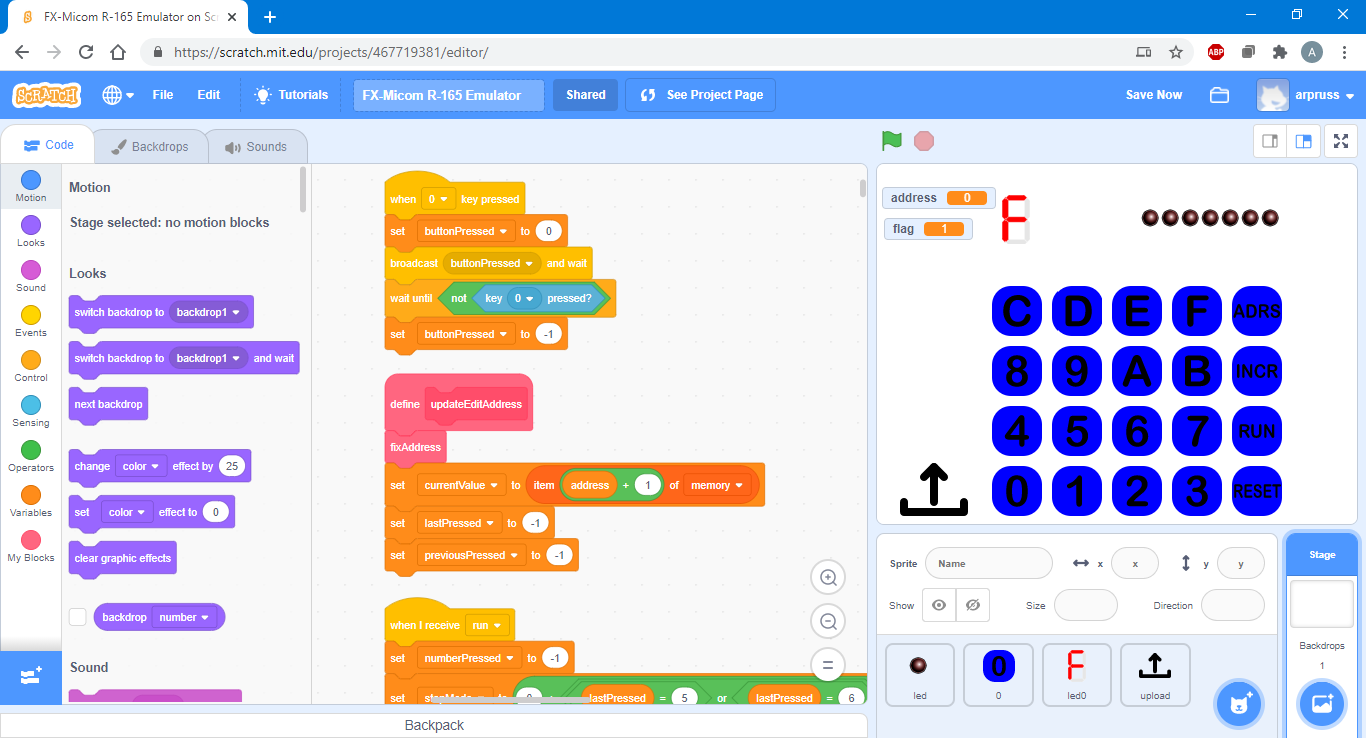
Task: Open the Backpack panel
Action: click(x=434, y=725)
